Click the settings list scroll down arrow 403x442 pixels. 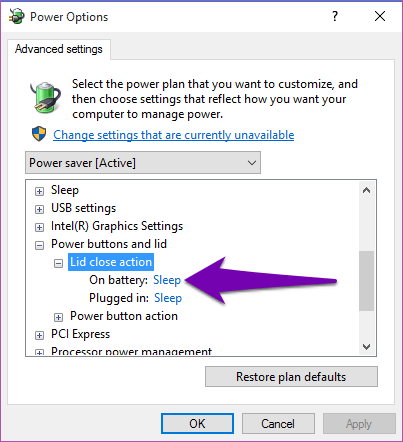click(367, 347)
